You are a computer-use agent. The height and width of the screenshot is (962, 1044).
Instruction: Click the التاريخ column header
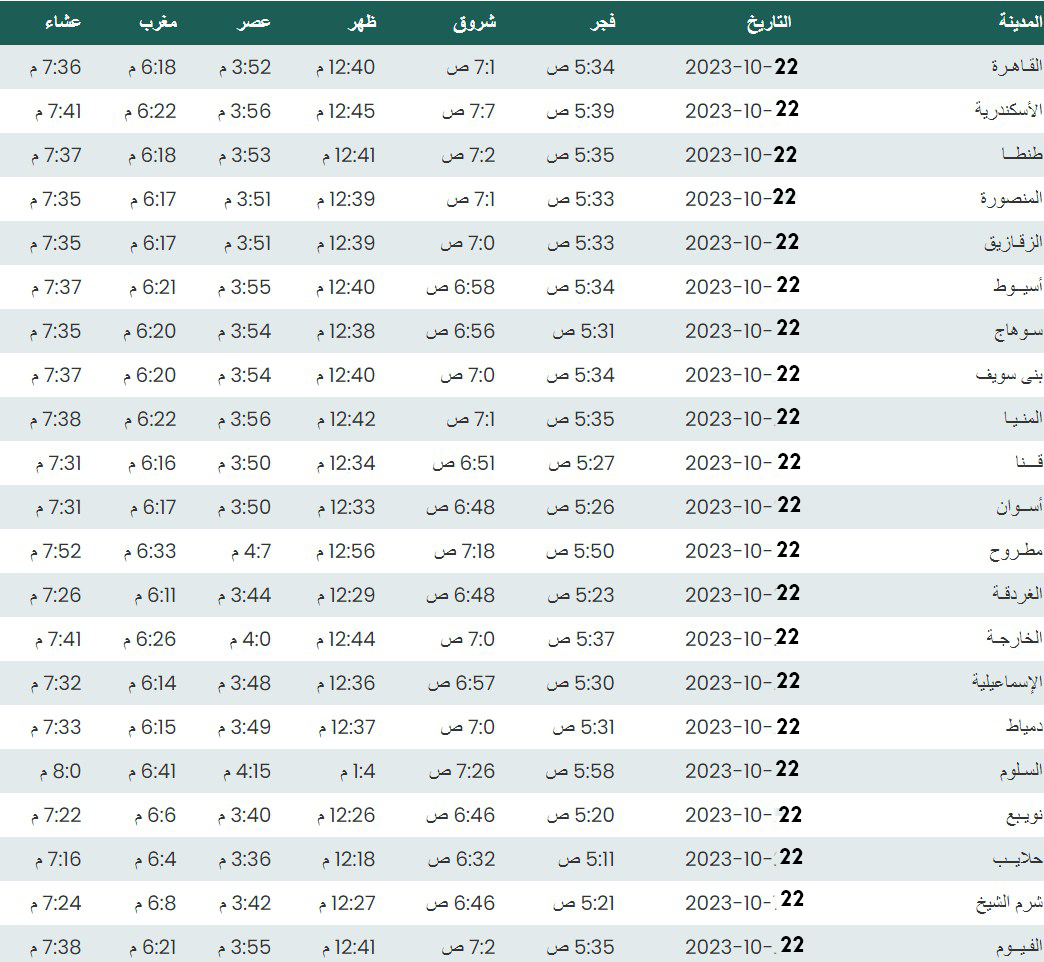[x=768, y=21]
